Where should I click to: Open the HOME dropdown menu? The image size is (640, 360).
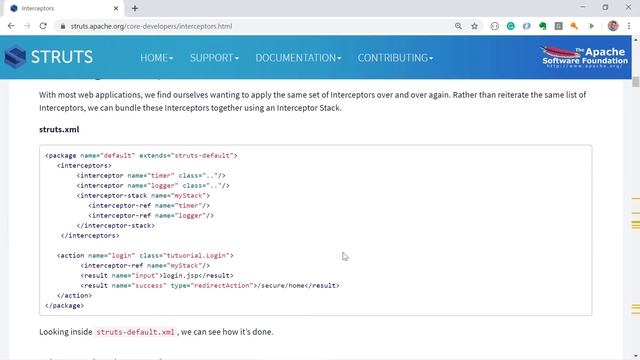point(157,58)
